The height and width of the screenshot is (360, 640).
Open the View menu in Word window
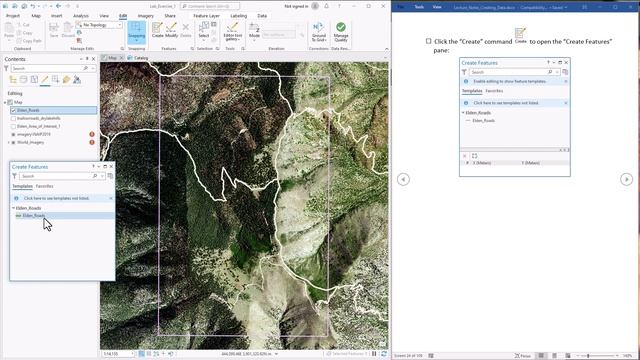[x=437, y=7]
